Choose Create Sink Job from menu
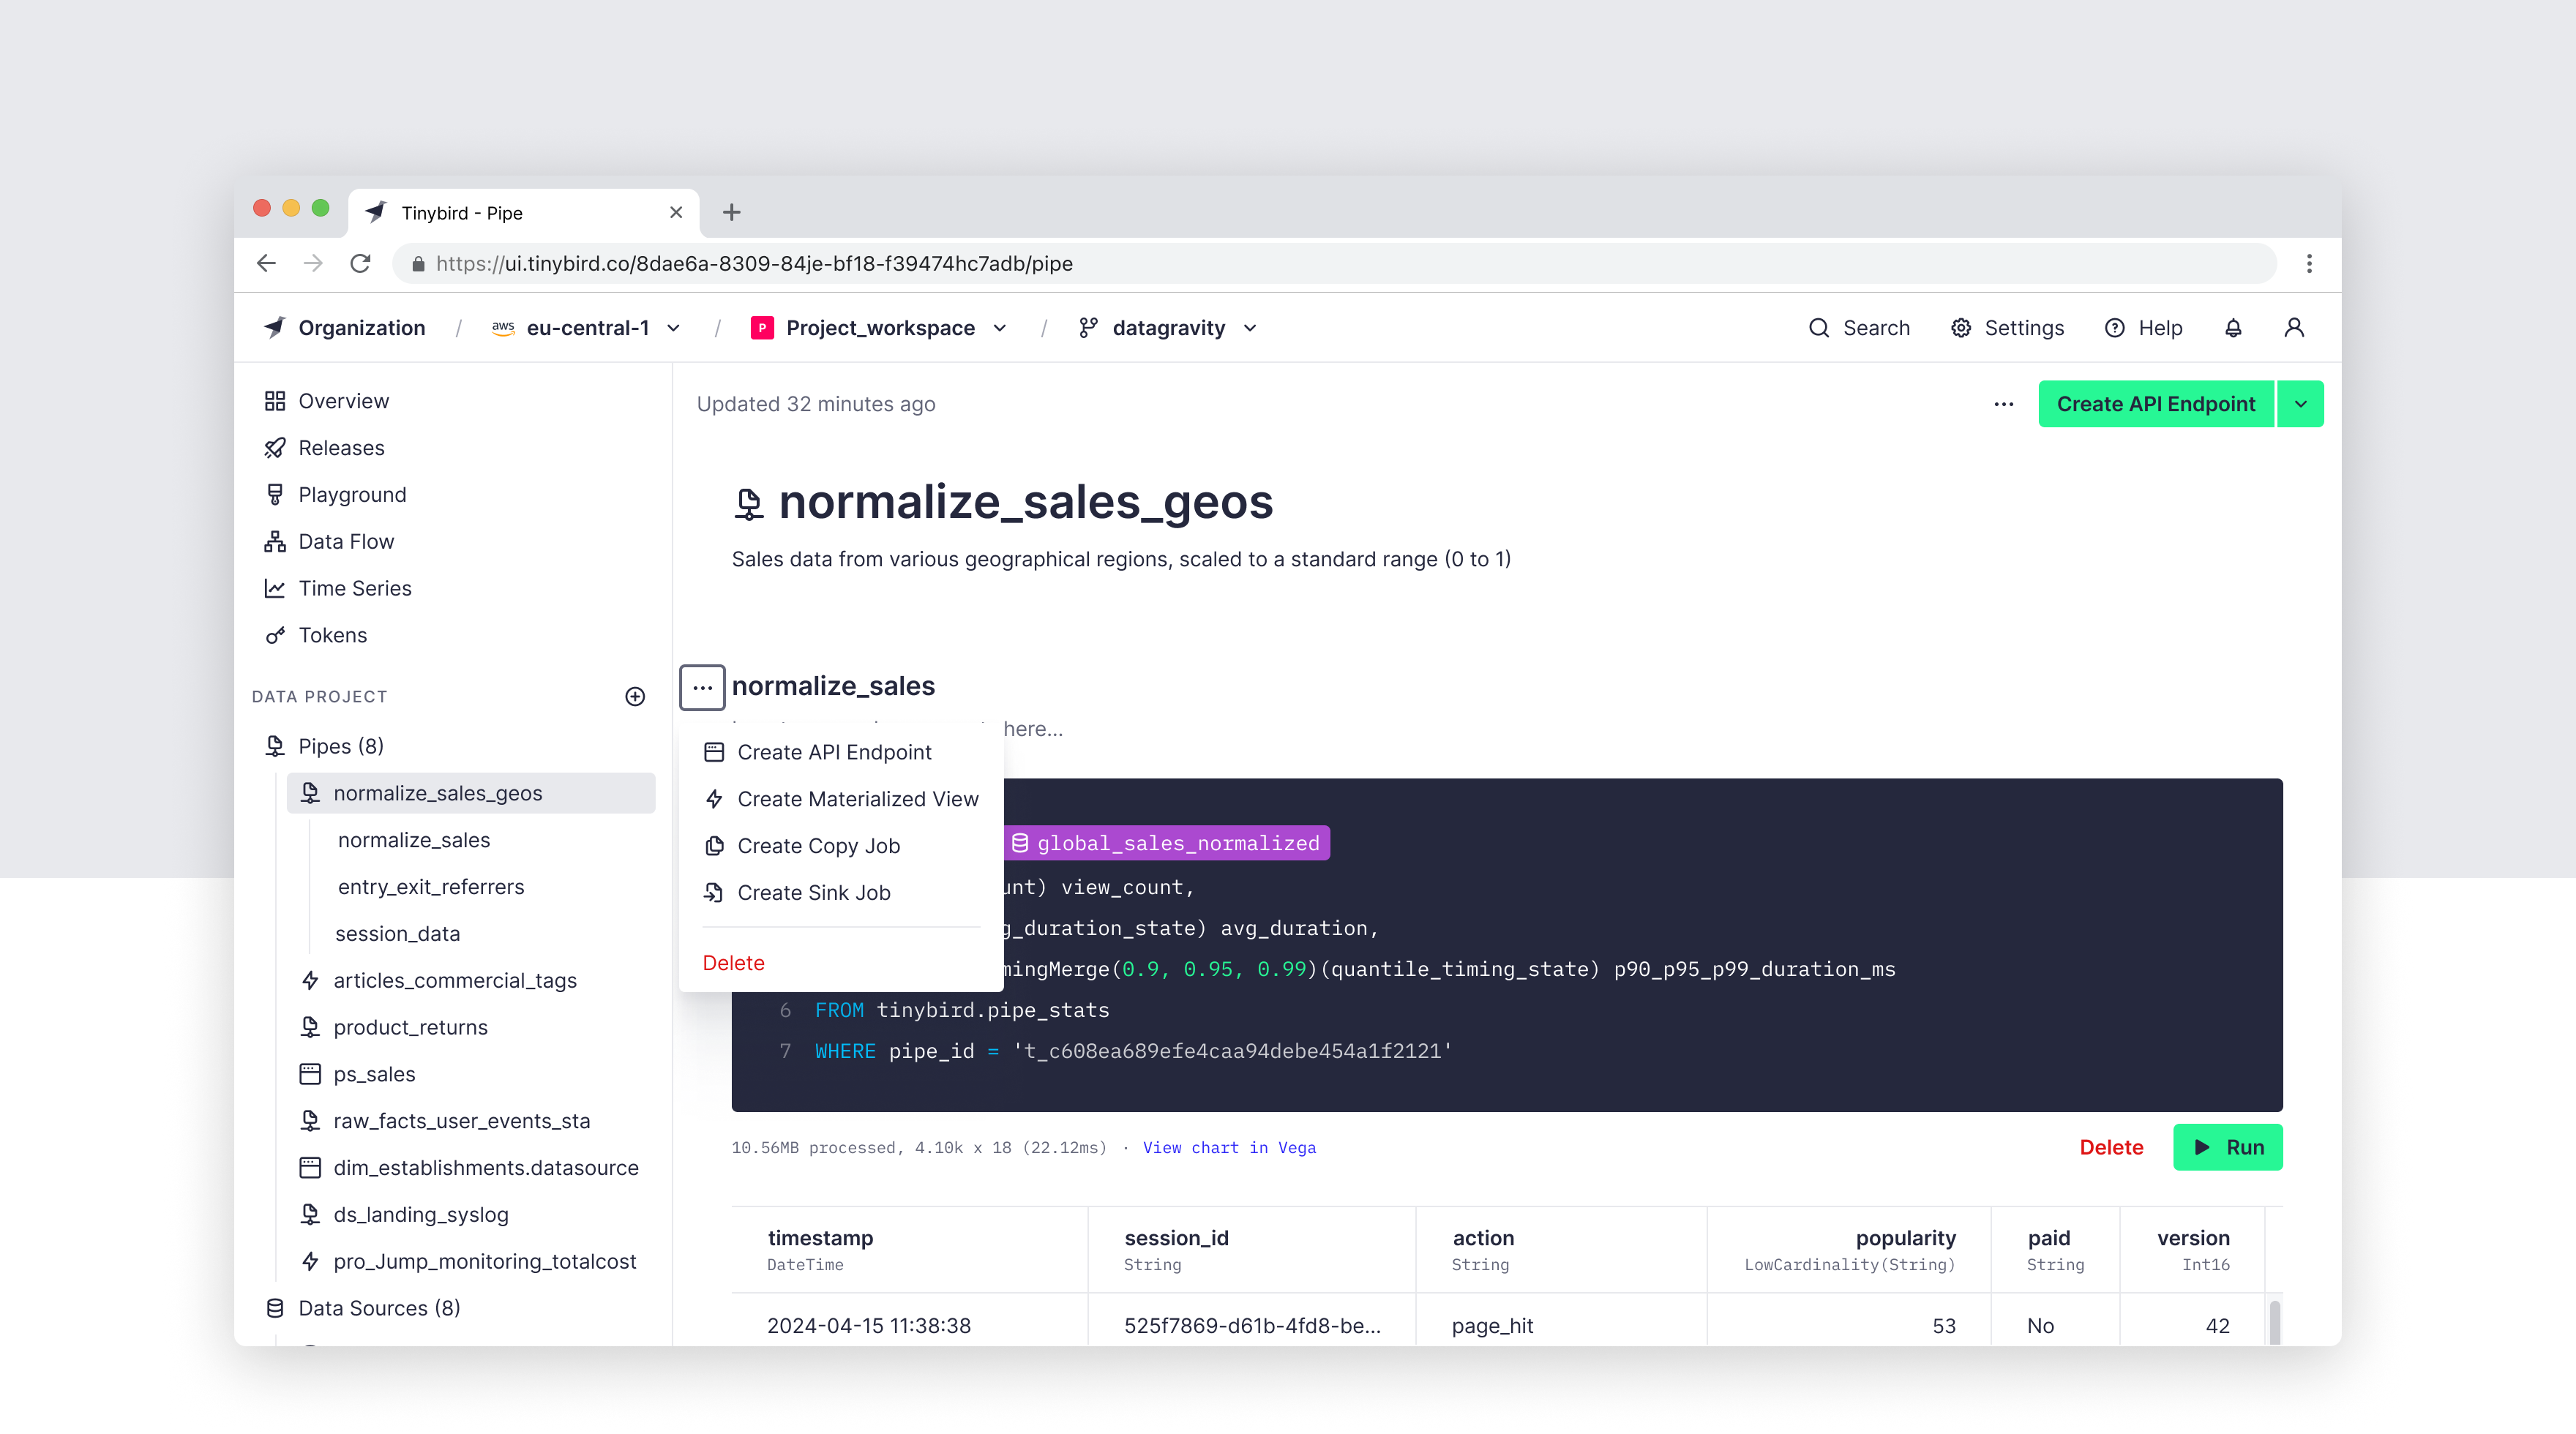 coord(813,893)
